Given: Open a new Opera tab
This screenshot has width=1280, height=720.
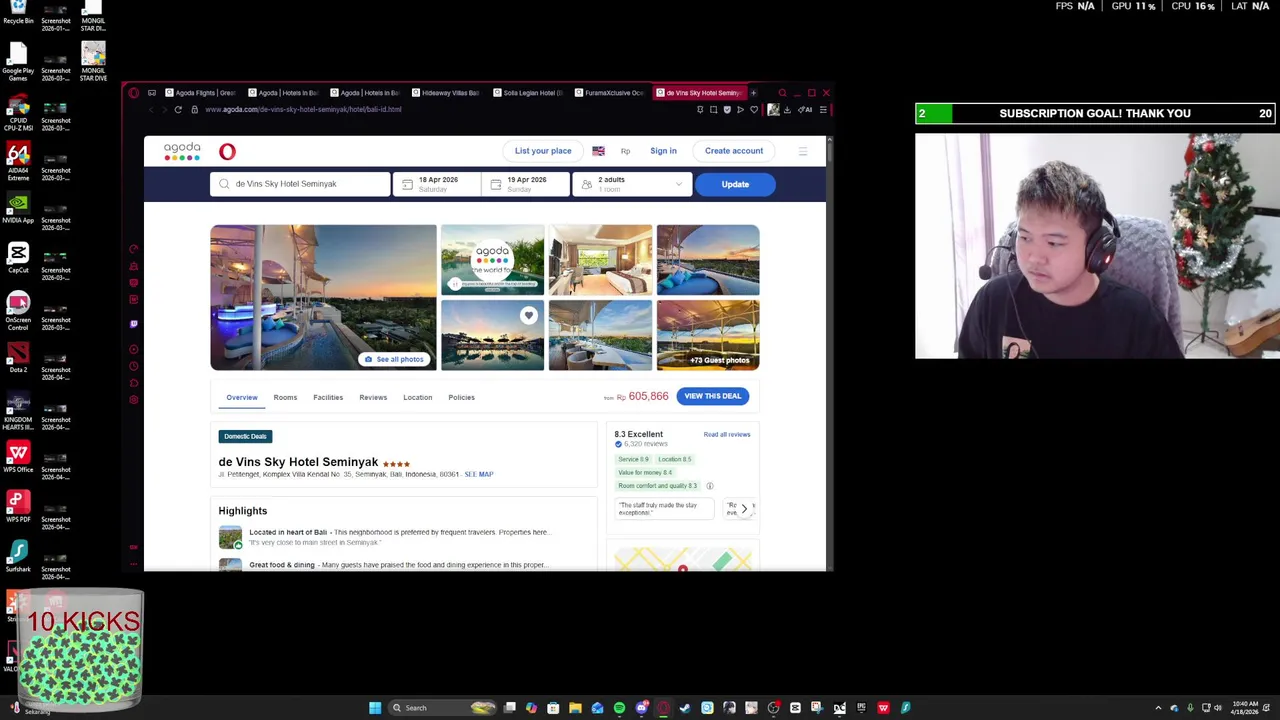Looking at the screenshot, I should point(754,93).
